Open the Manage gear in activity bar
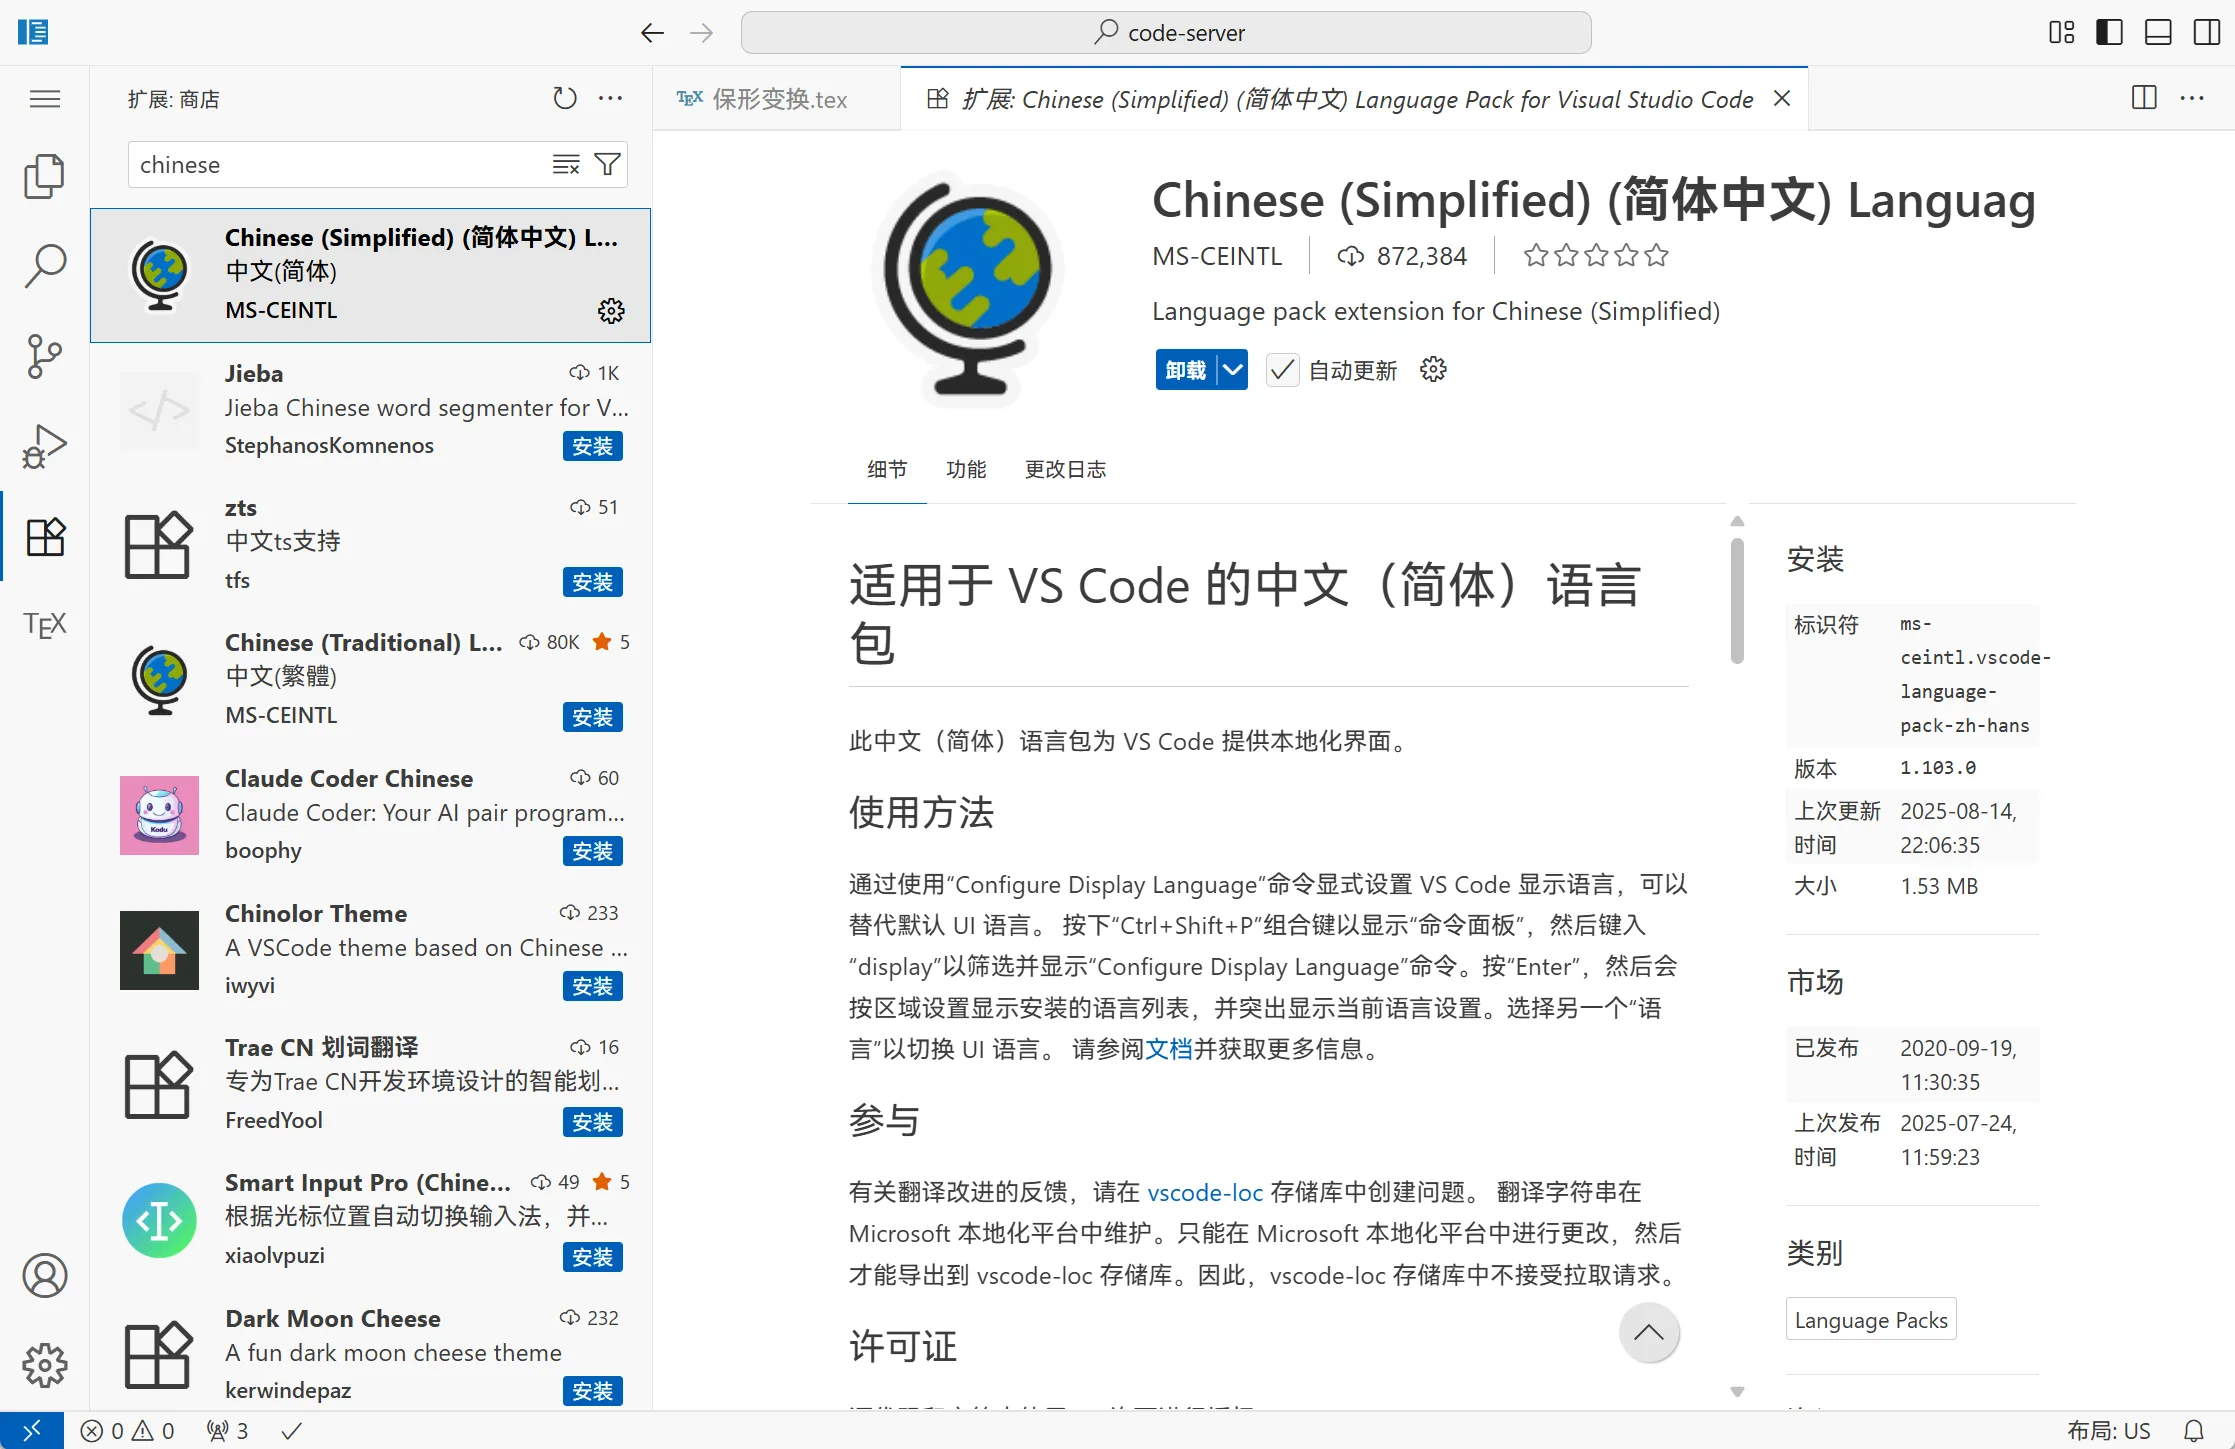The image size is (2235, 1449). 44,1365
